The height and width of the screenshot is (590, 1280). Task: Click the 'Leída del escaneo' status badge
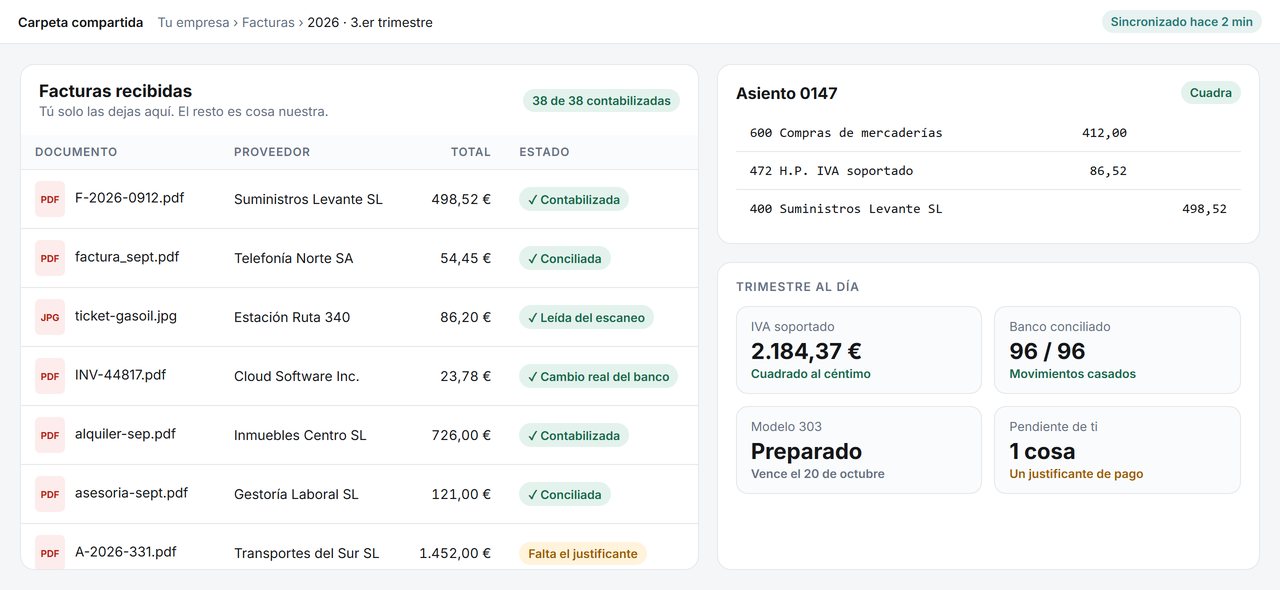click(x=586, y=317)
